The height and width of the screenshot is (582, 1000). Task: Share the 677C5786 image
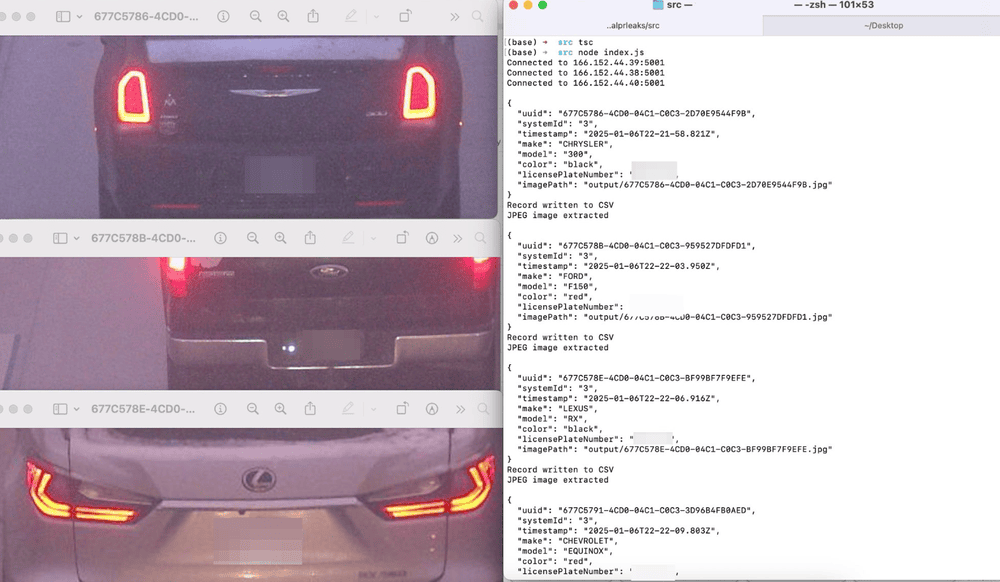[313, 16]
